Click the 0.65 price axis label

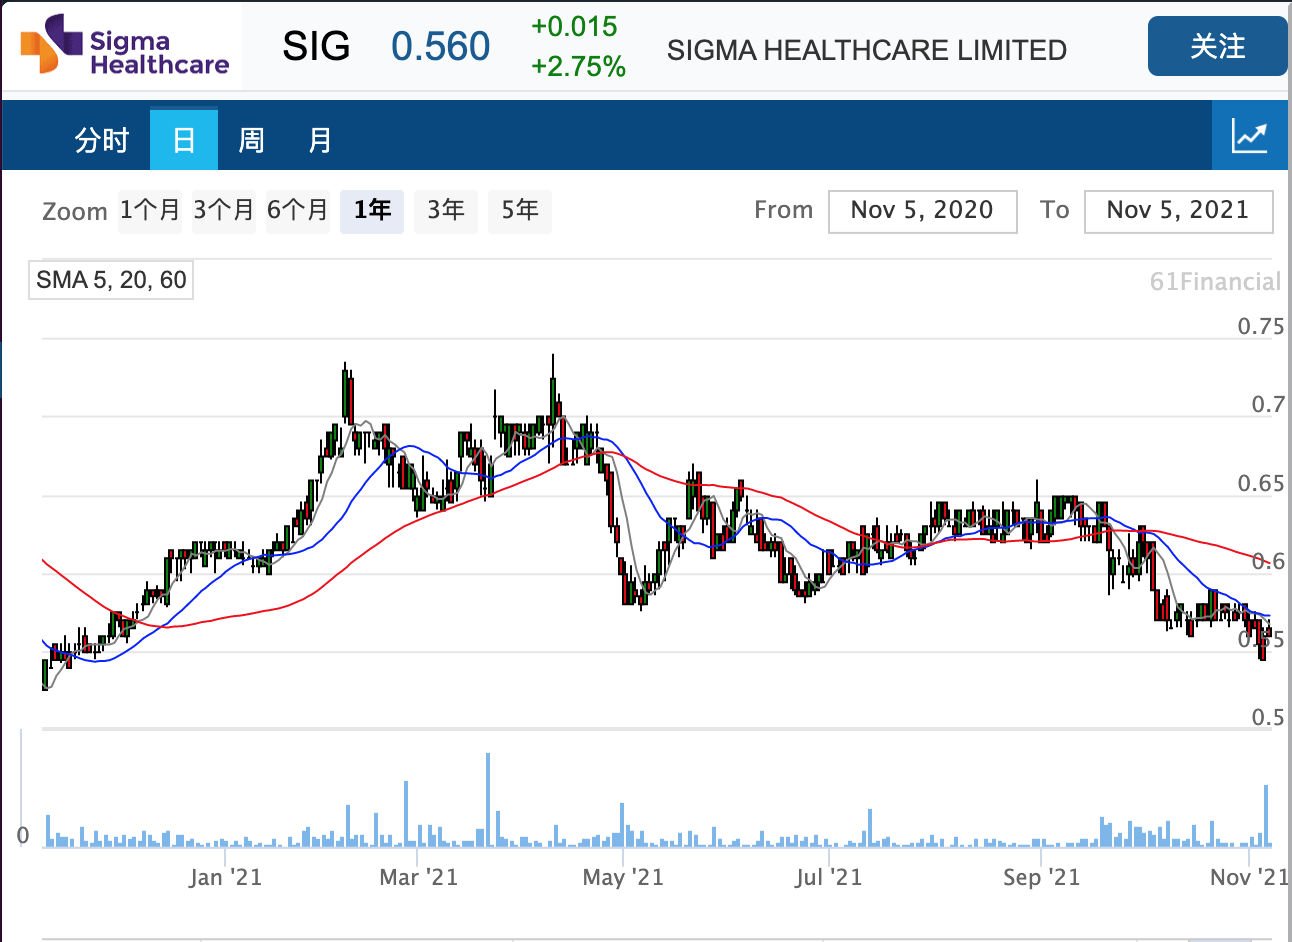pyautogui.click(x=1260, y=484)
